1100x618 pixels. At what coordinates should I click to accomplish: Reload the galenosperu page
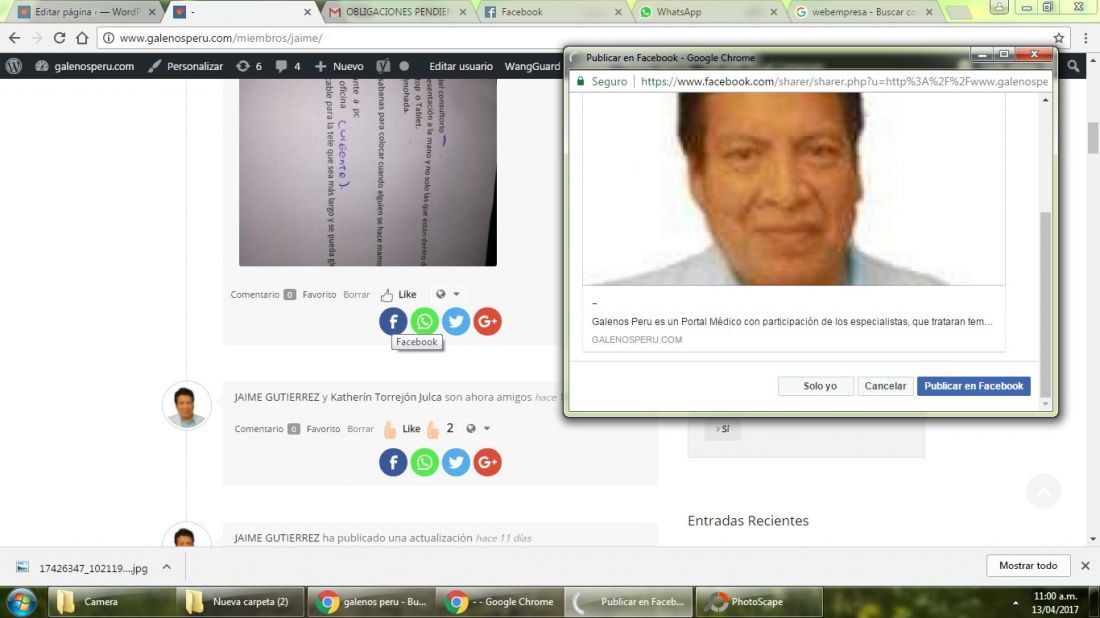[x=60, y=38]
